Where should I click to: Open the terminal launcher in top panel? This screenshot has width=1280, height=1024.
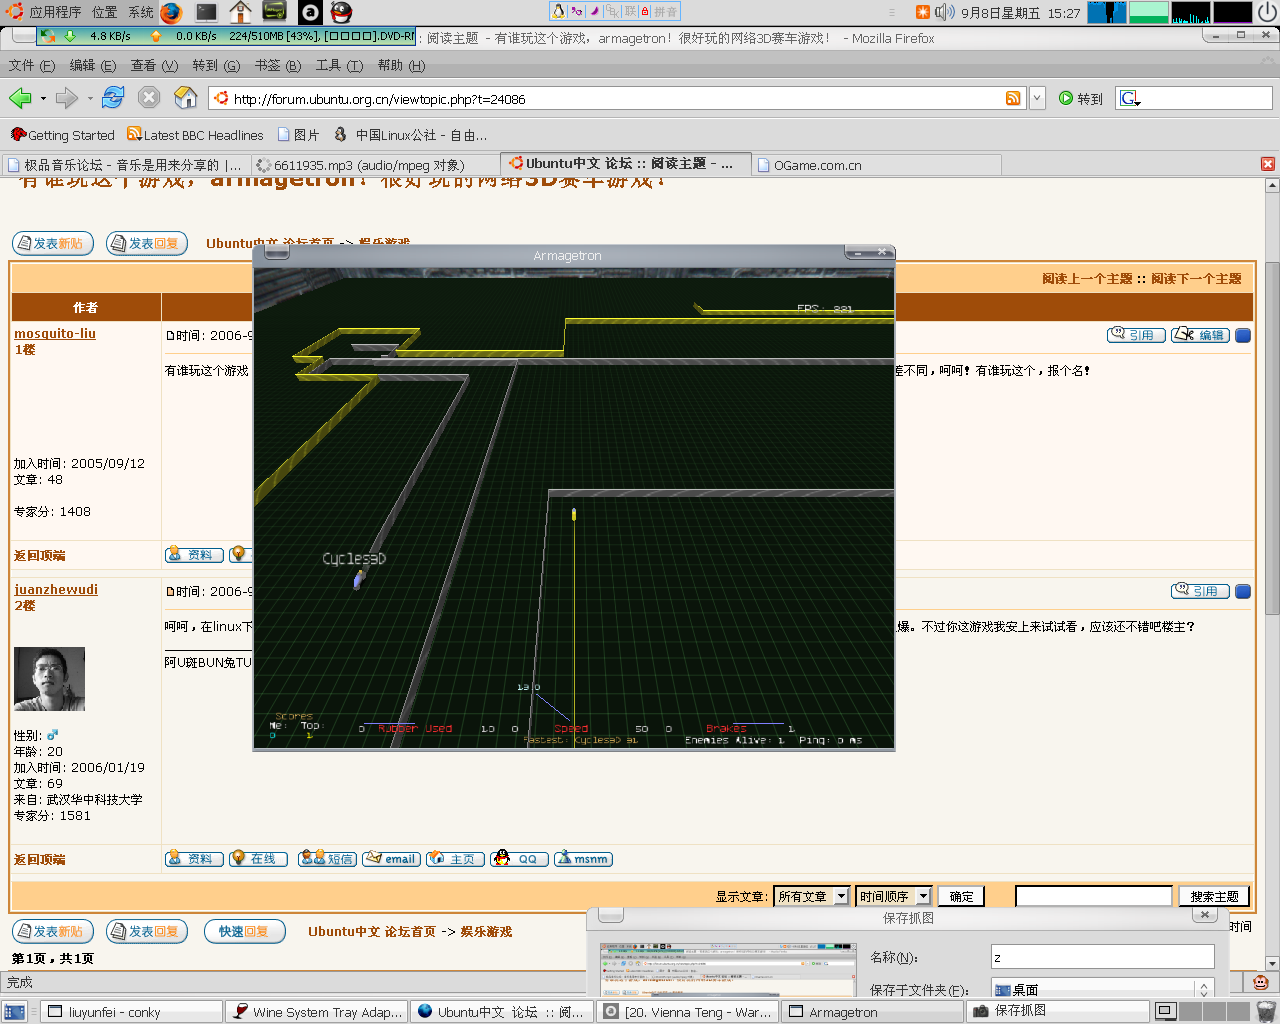(x=207, y=12)
